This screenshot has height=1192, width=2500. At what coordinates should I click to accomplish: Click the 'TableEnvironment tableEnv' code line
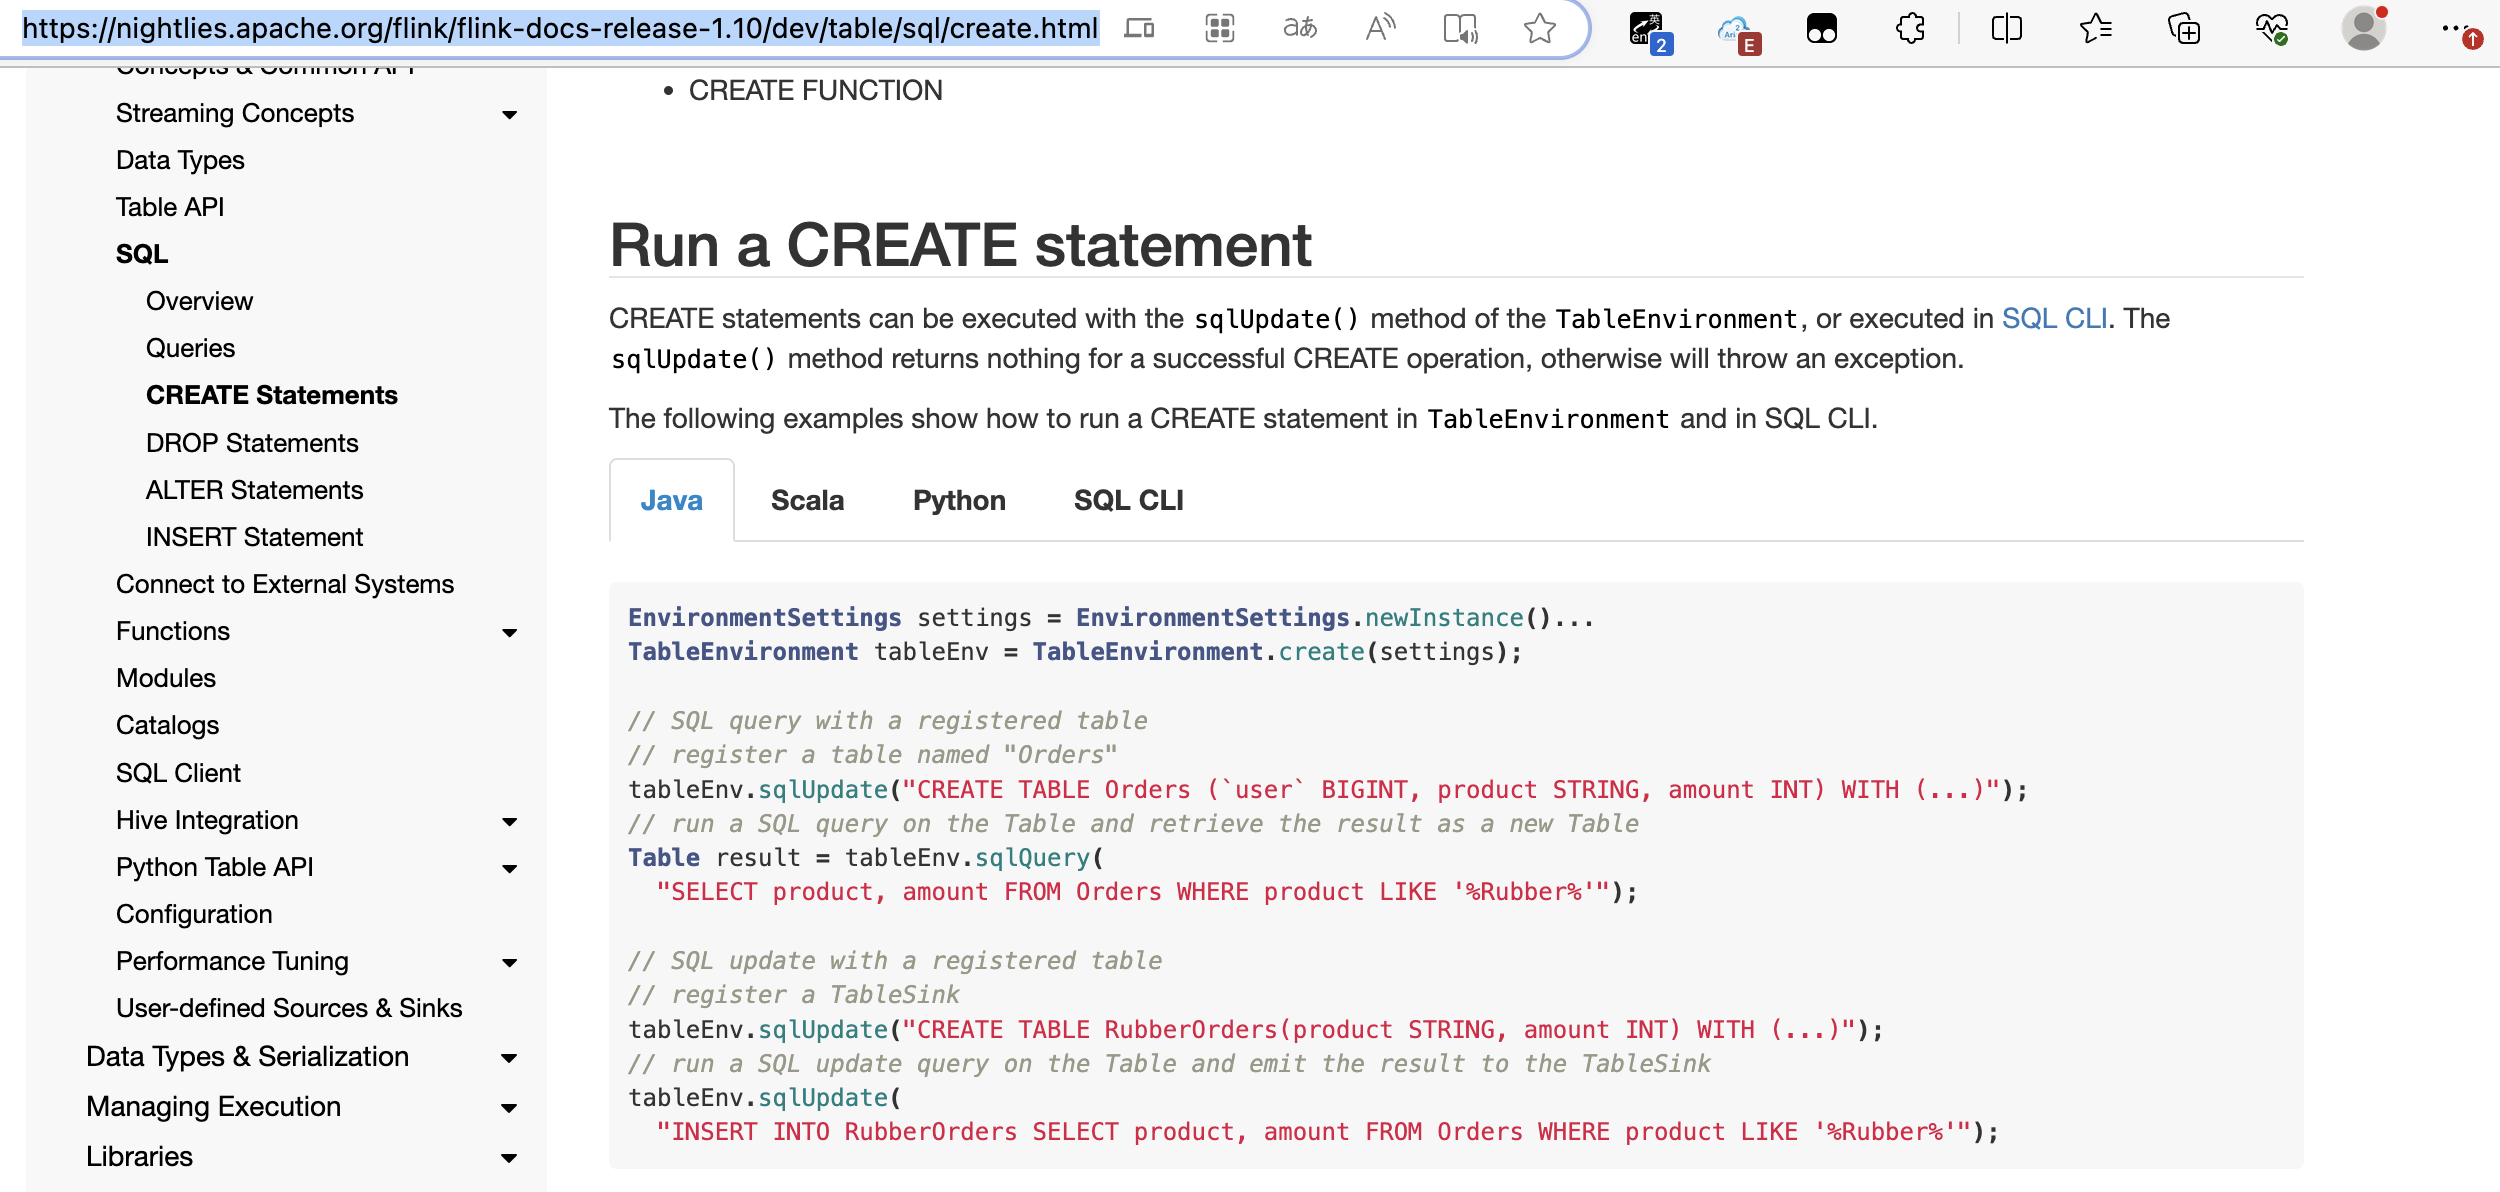tap(1075, 652)
